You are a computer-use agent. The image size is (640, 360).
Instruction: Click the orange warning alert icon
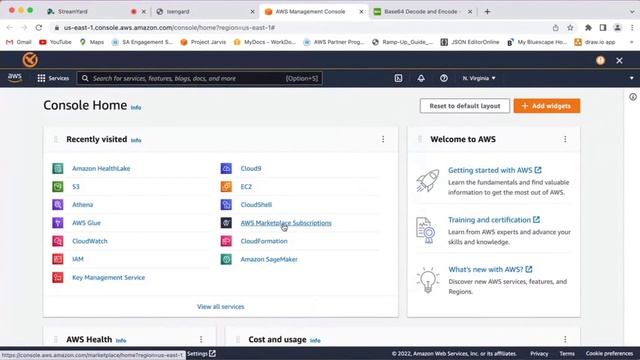click(x=600, y=60)
